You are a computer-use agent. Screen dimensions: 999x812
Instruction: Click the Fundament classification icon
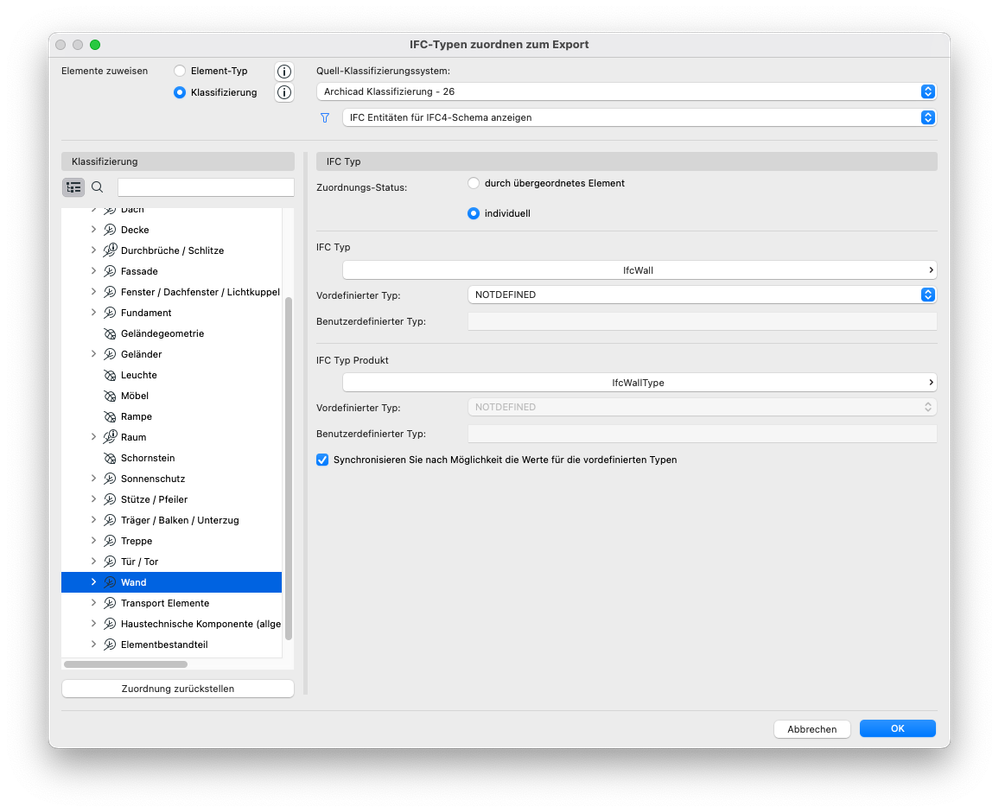click(x=110, y=313)
